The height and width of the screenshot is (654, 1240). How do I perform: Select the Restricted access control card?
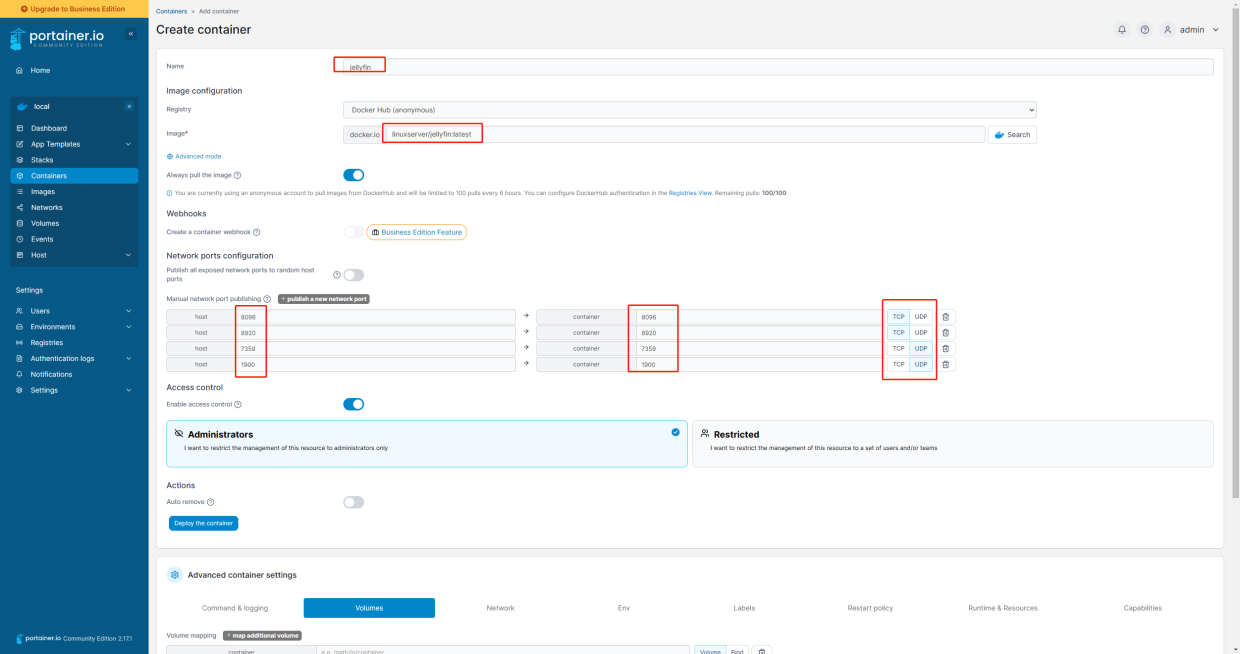(x=953, y=444)
